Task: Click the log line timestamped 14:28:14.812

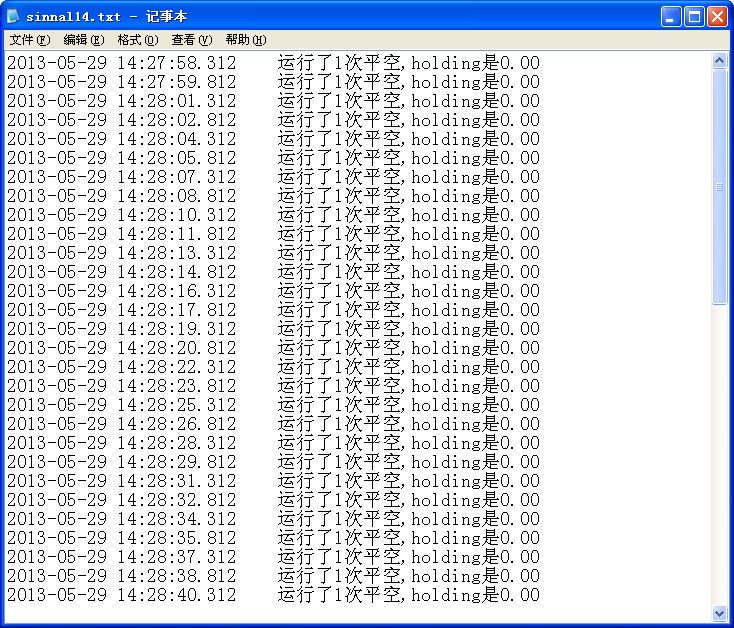Action: coord(273,272)
